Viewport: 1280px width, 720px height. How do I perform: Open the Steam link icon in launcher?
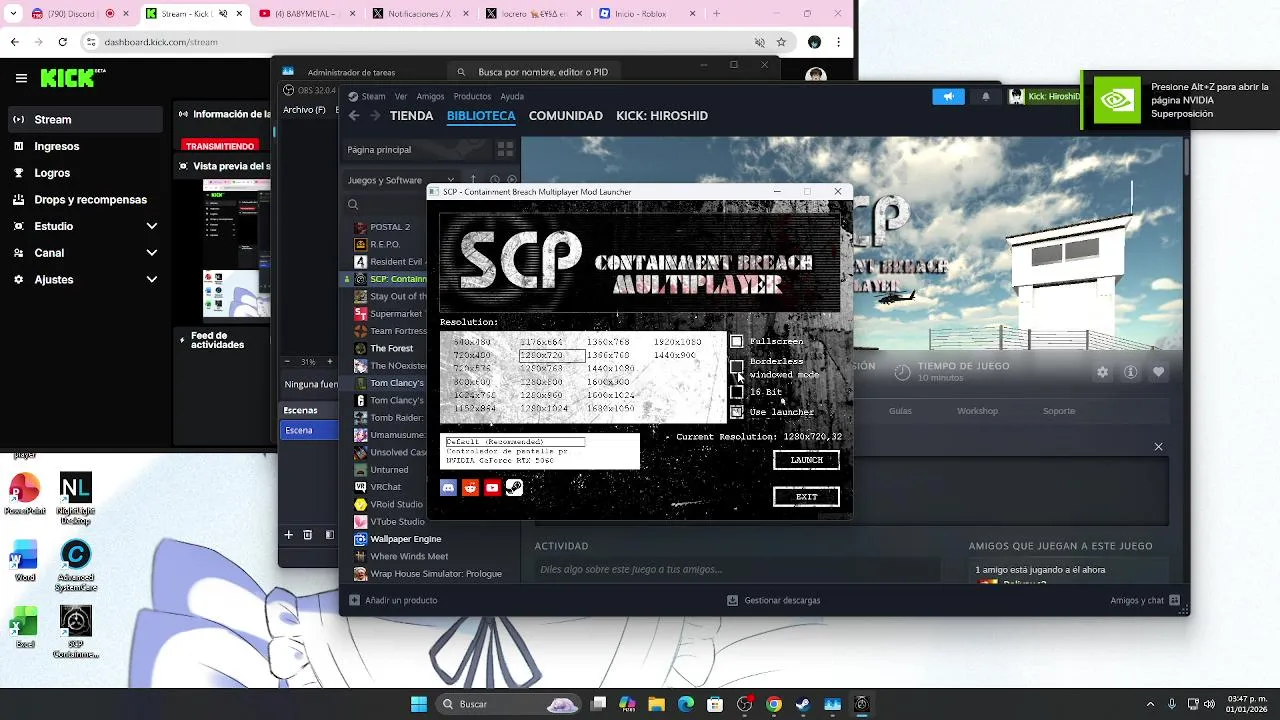[514, 488]
